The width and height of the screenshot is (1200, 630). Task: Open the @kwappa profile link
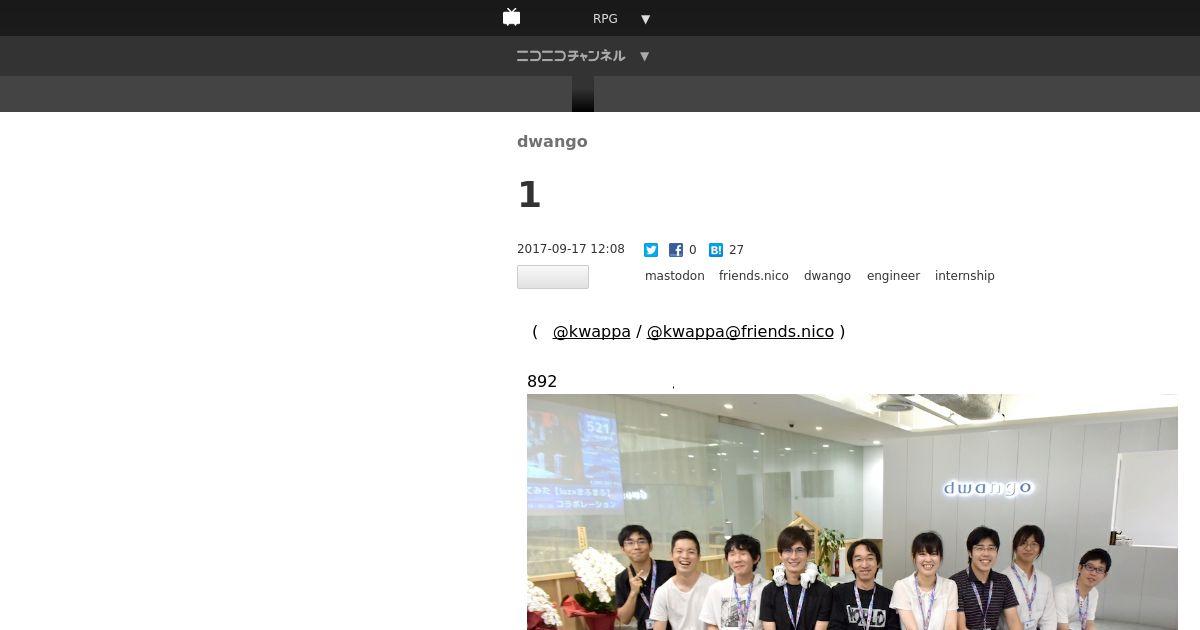(592, 331)
